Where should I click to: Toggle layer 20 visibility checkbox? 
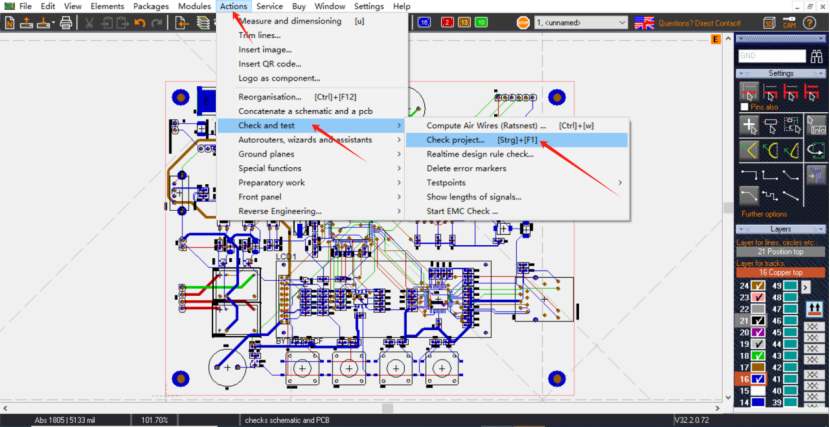click(x=758, y=332)
